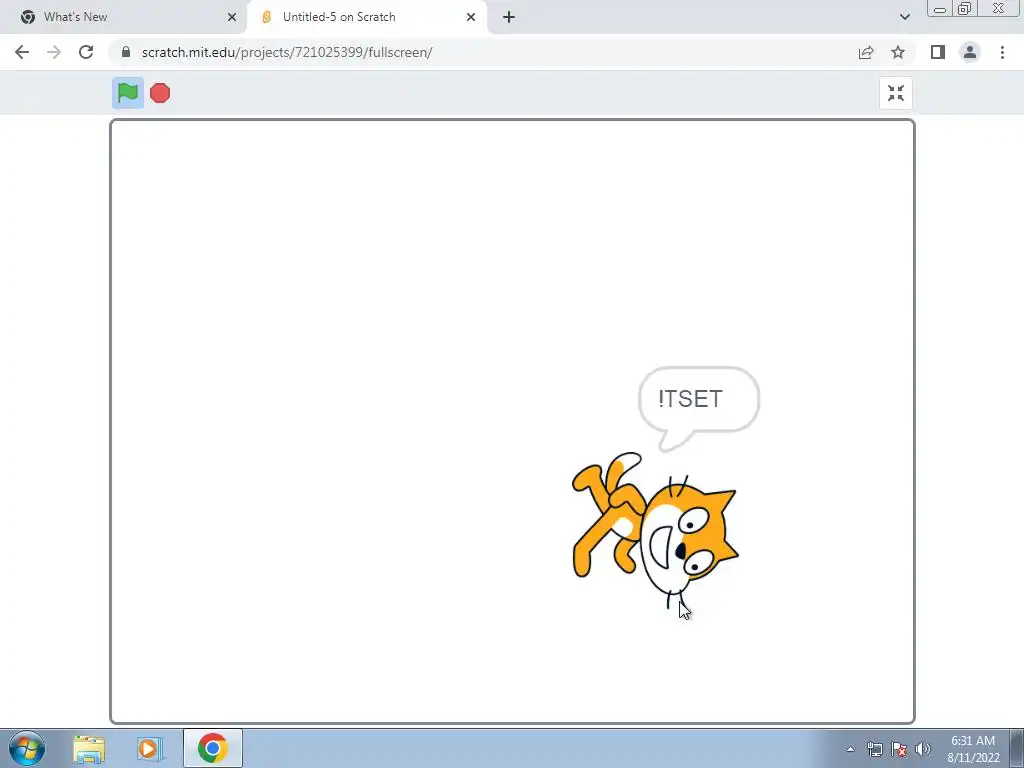Click the taskbar clock showing 6:31 AM
Image resolution: width=1024 pixels, height=768 pixels.
coord(973,749)
